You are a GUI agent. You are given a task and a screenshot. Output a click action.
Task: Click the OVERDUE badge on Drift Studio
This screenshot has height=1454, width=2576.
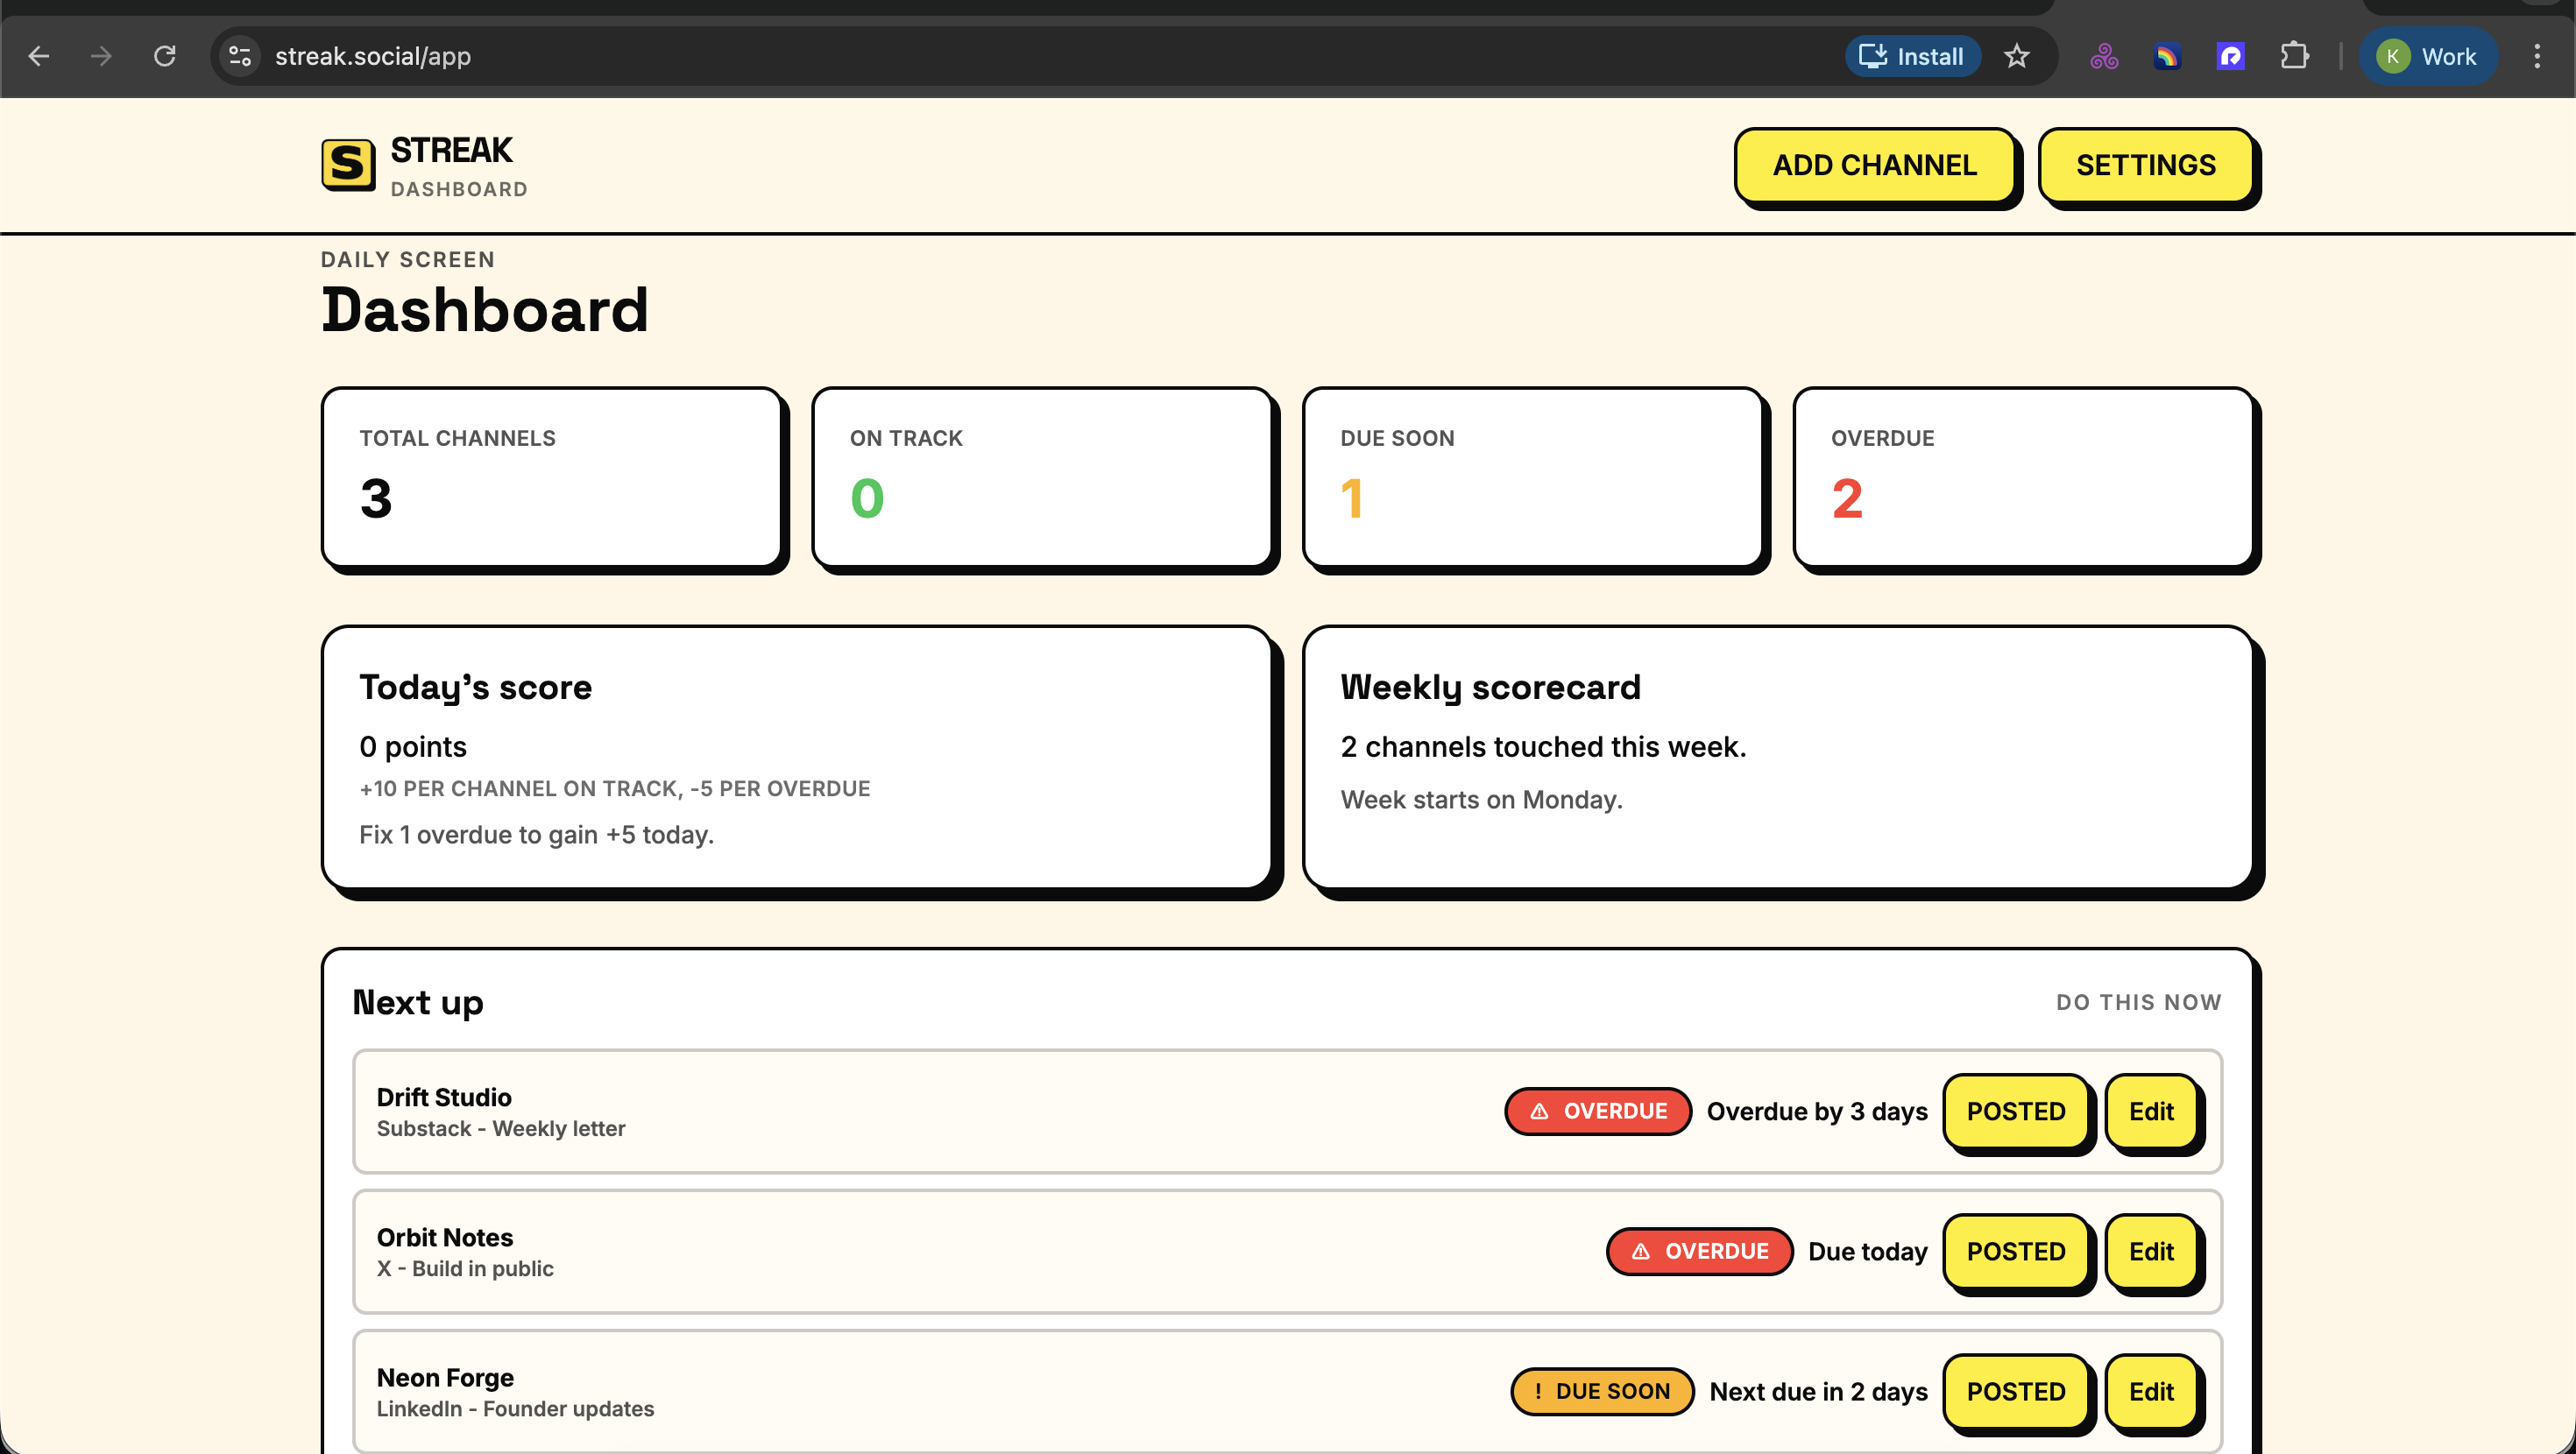1597,1111
